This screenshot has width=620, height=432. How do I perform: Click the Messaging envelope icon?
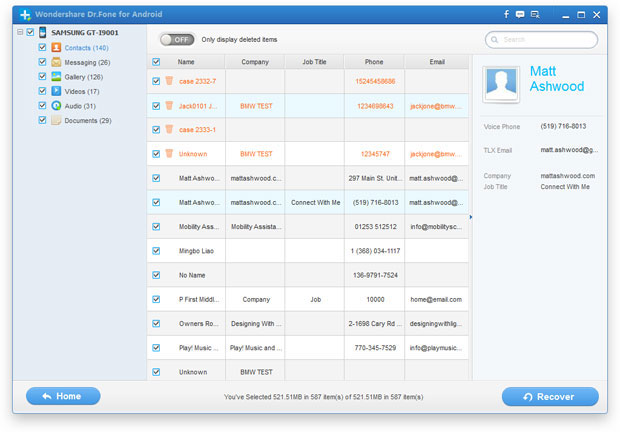56,62
